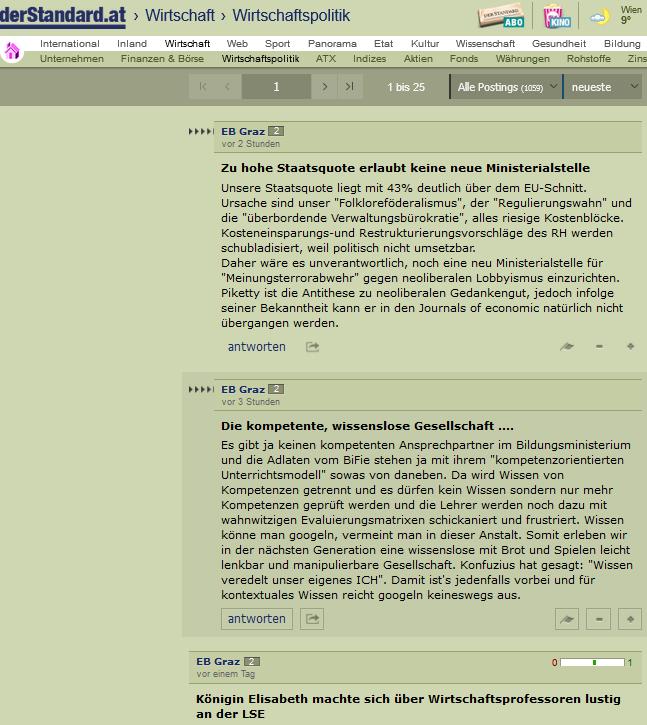Open Unternehmen subsection
Viewport: 647px width, 725px height.
[x=72, y=59]
